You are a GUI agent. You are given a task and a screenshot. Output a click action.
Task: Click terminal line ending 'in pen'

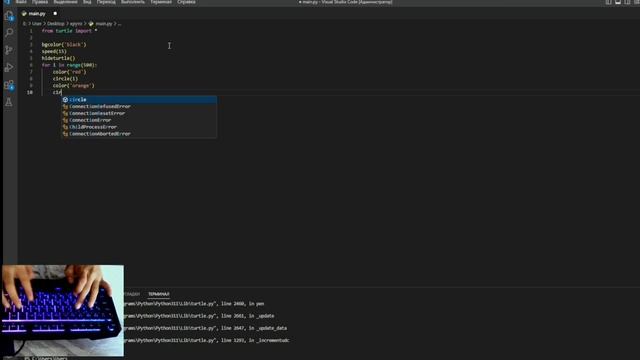pyautogui.click(x=194, y=304)
